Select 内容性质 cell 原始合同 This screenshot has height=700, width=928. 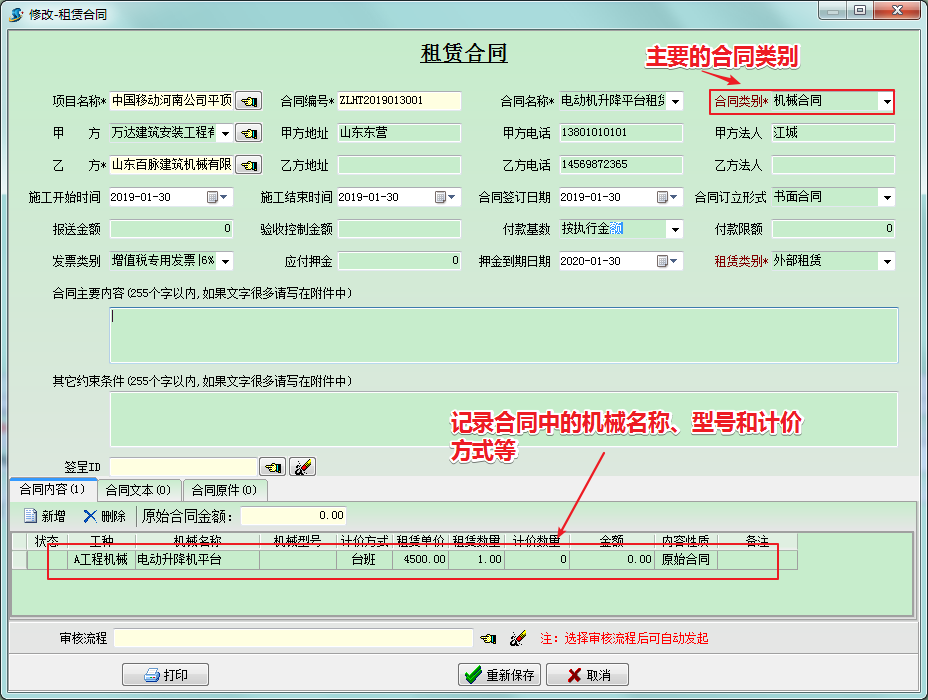coord(686,560)
